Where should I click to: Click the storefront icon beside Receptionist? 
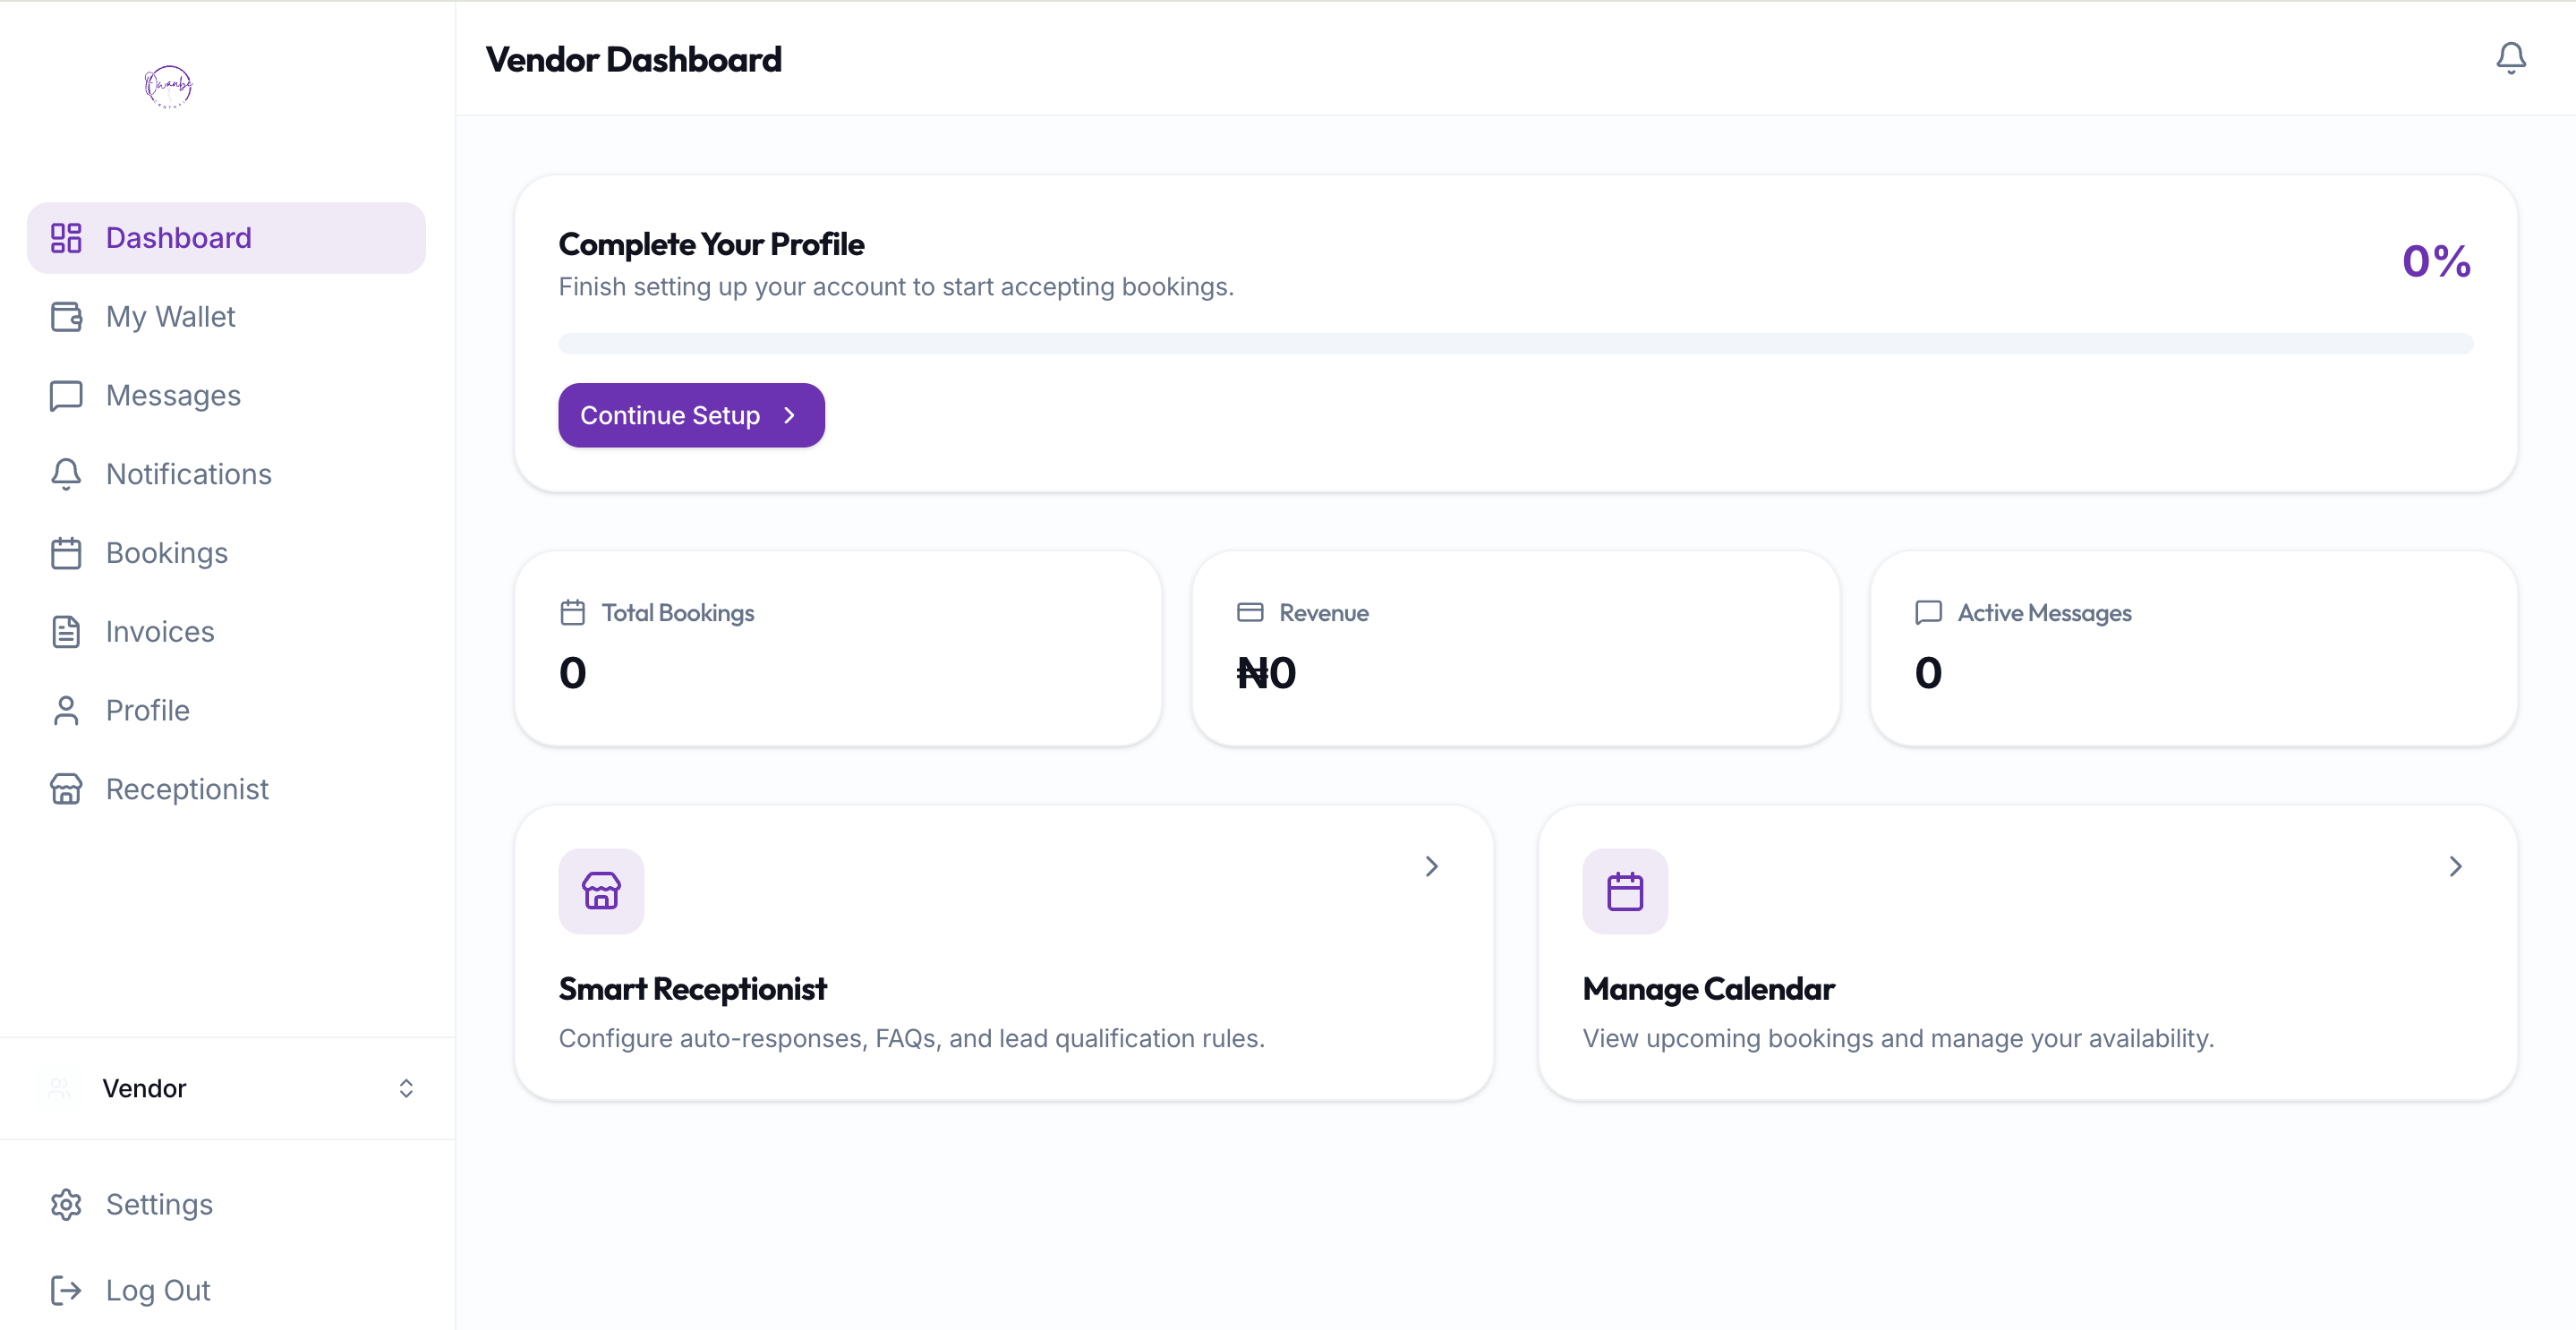(x=66, y=789)
